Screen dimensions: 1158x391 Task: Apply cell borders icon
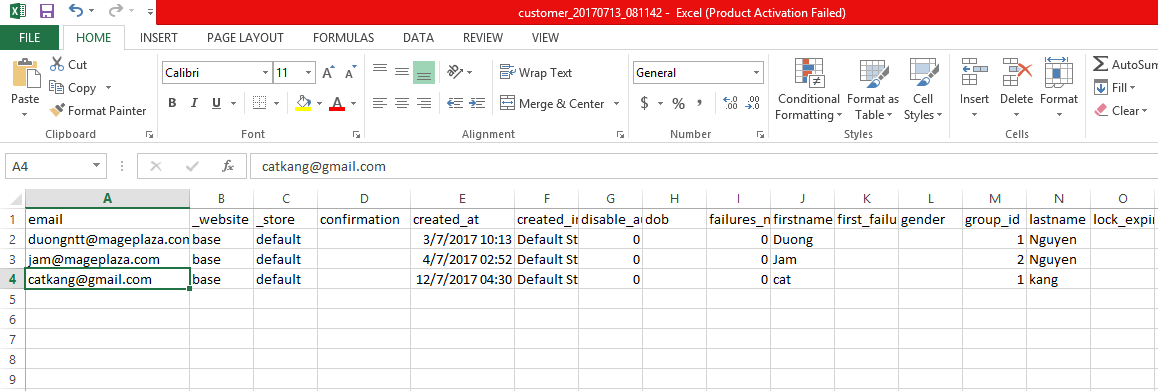coord(258,103)
